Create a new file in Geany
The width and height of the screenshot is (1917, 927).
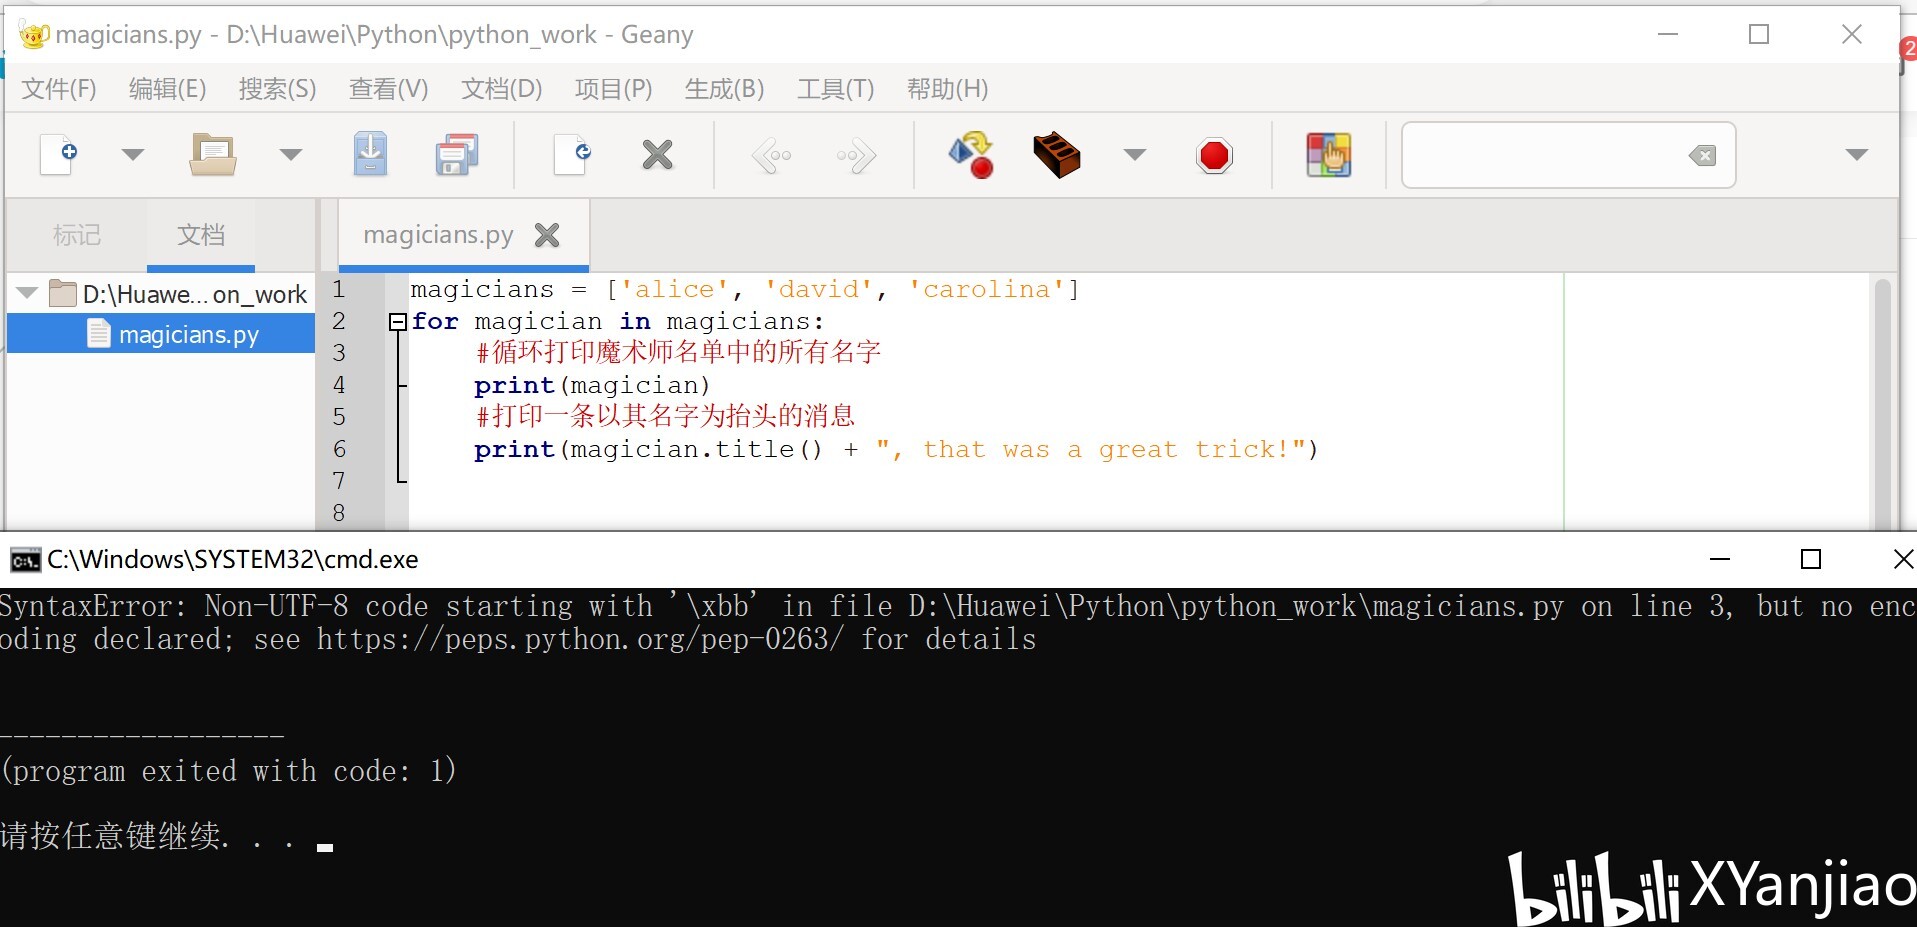[57, 155]
